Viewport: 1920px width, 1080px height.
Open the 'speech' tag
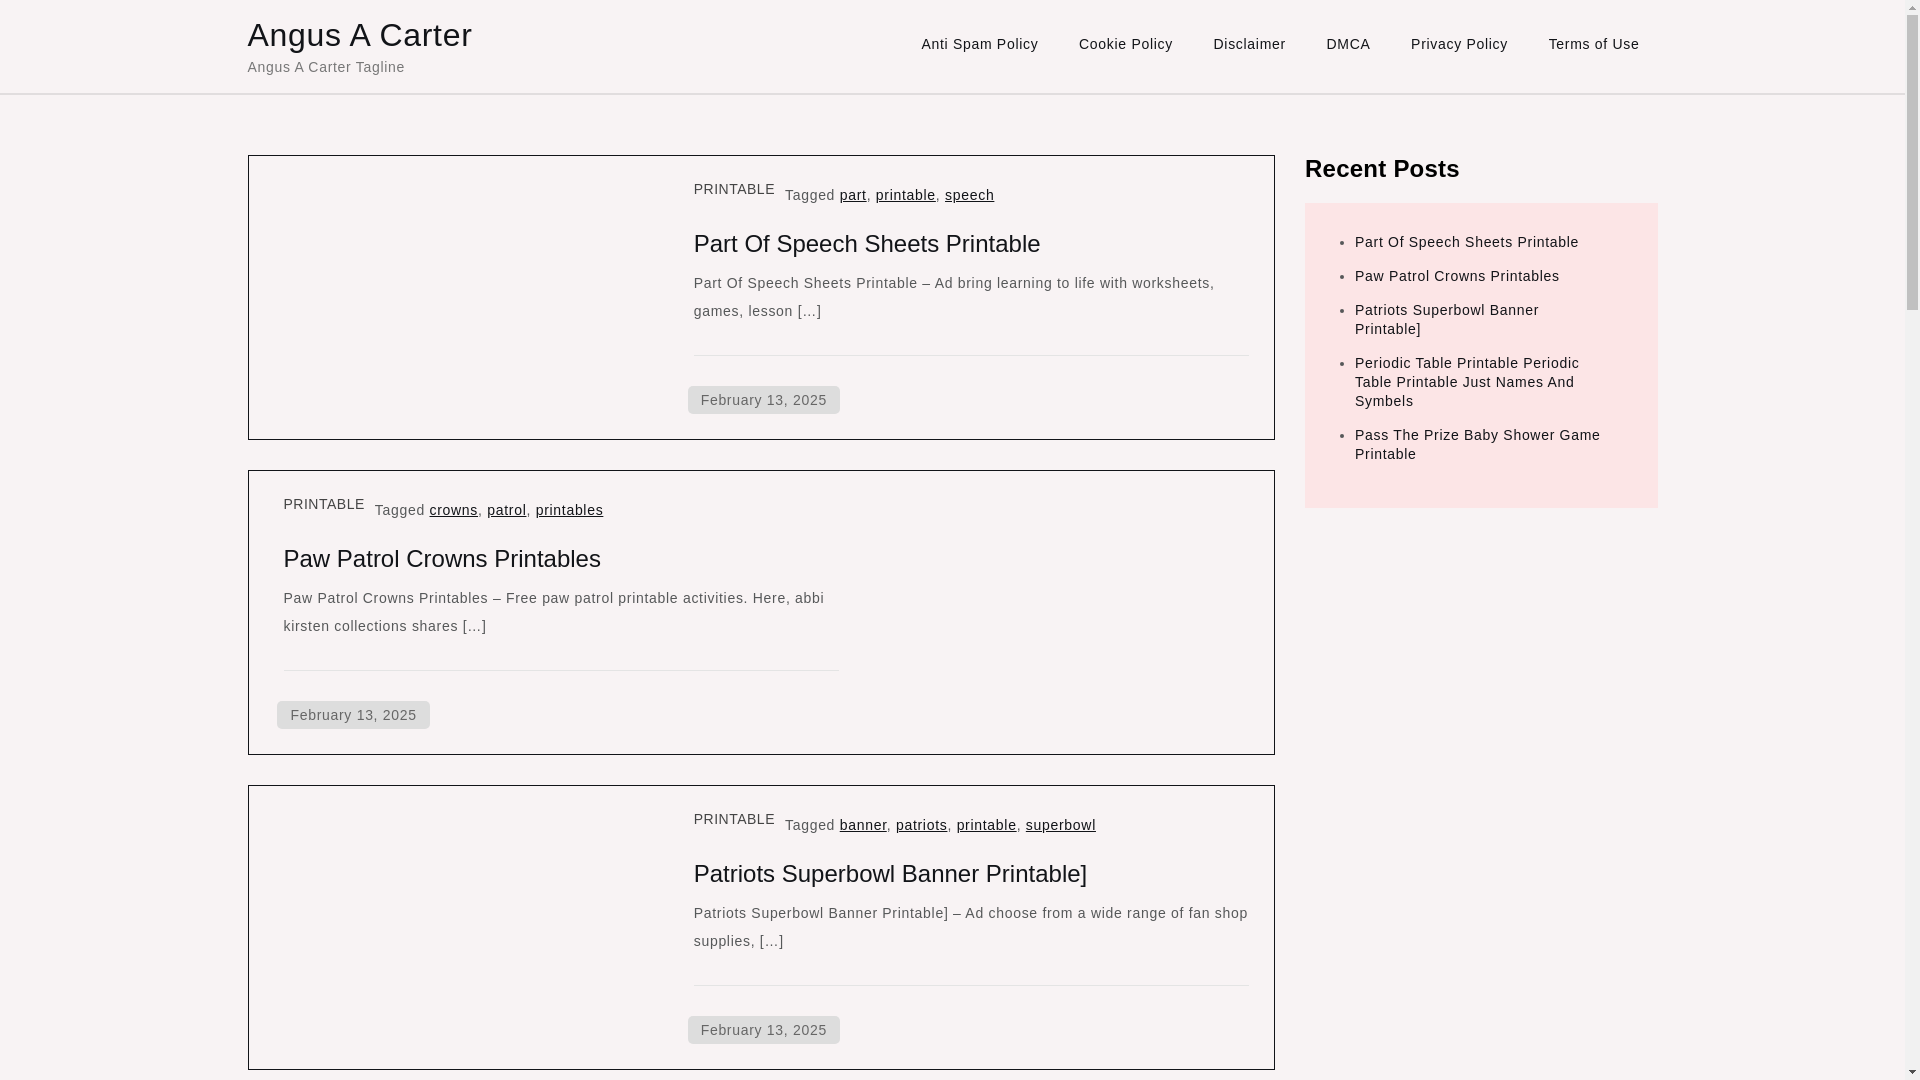coord(969,195)
